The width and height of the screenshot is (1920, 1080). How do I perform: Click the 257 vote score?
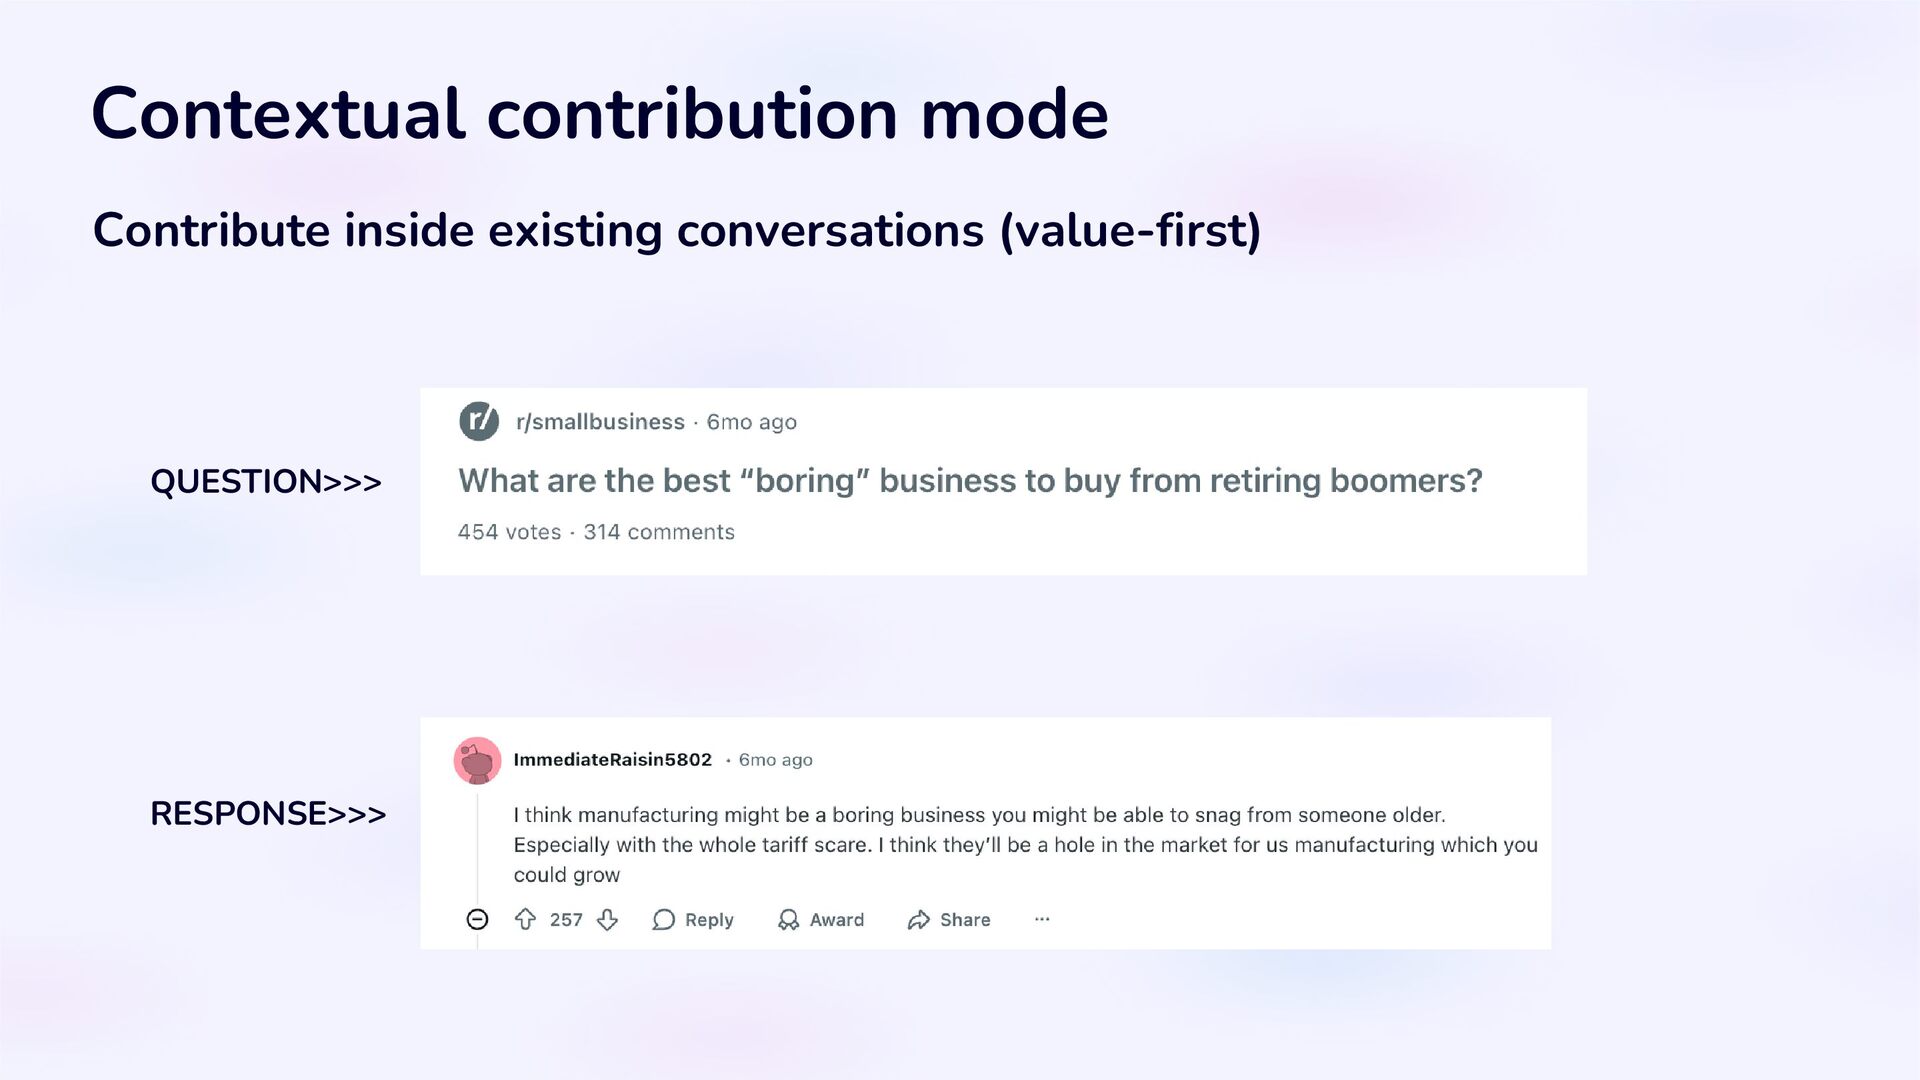566,920
